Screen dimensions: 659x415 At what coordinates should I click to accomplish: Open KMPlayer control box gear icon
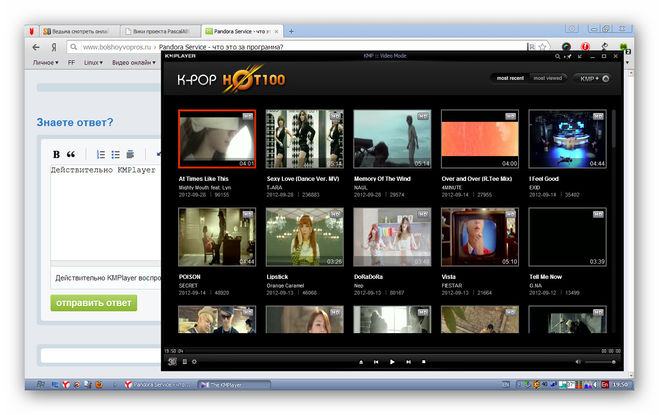[194, 362]
